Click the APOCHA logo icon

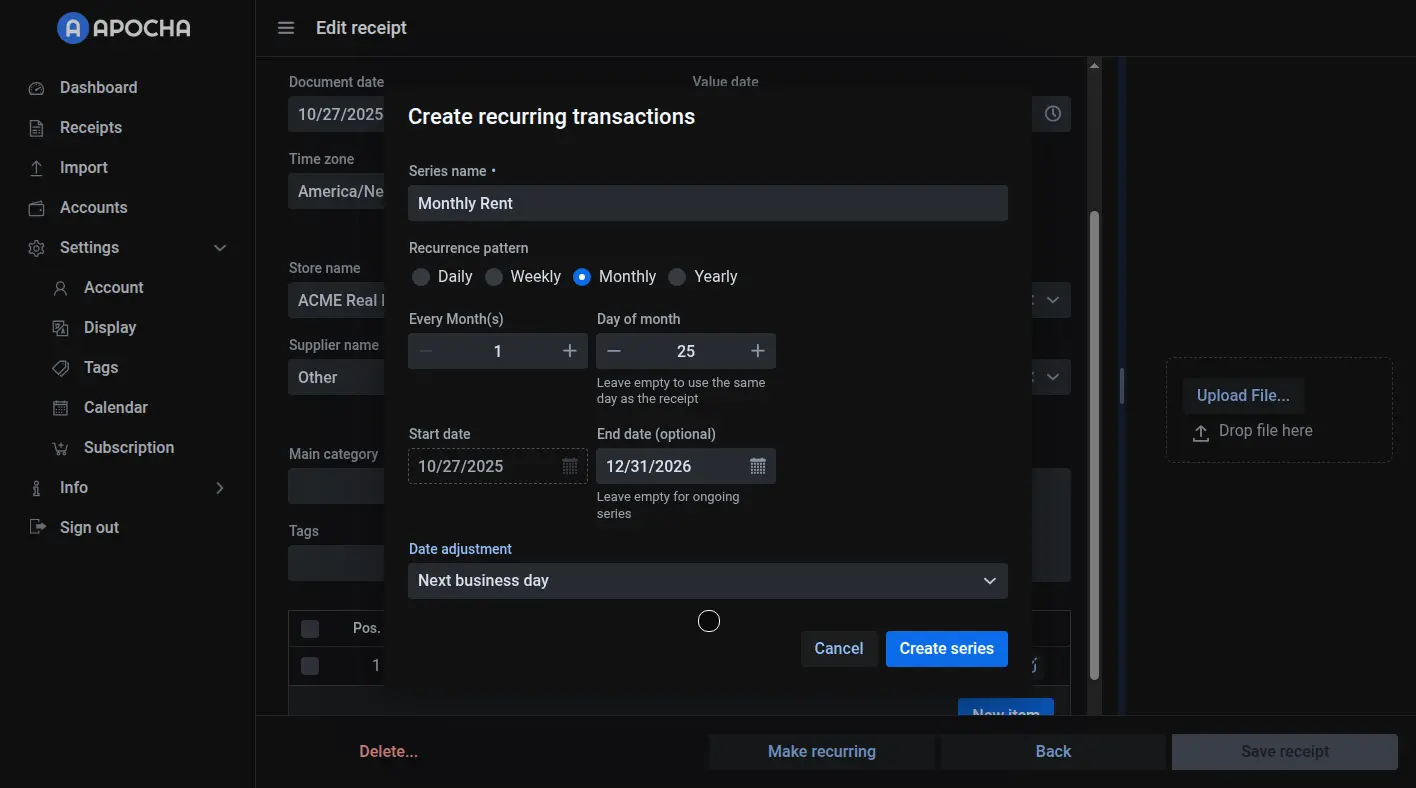[x=73, y=28]
